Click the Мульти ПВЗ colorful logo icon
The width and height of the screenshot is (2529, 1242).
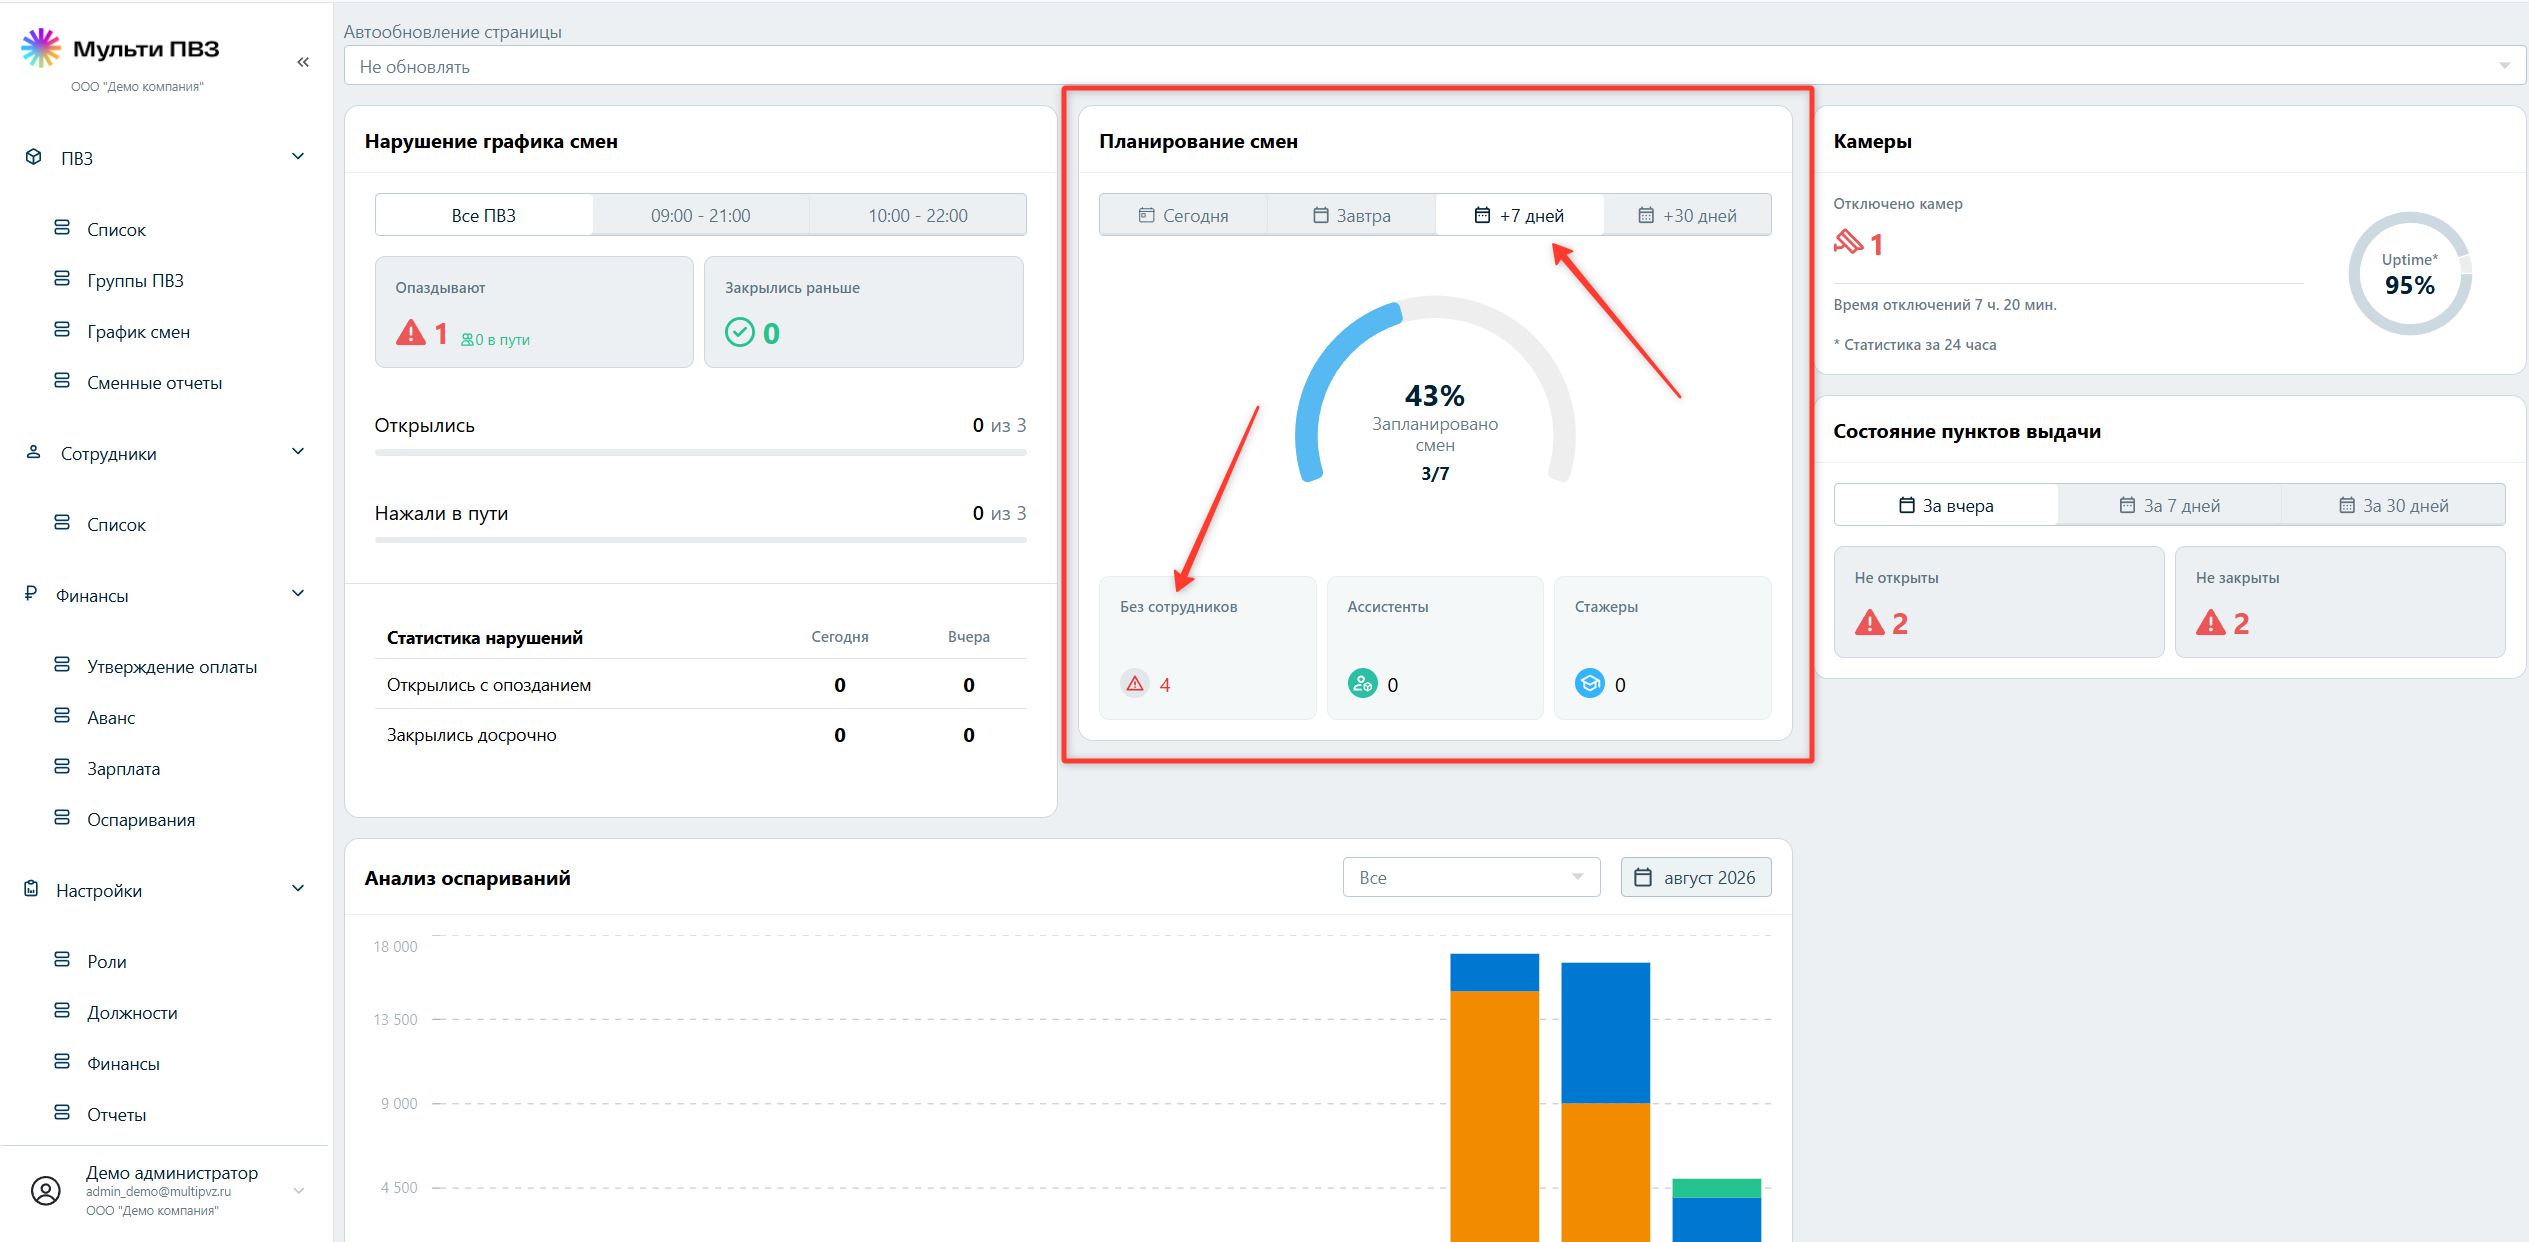click(x=41, y=48)
